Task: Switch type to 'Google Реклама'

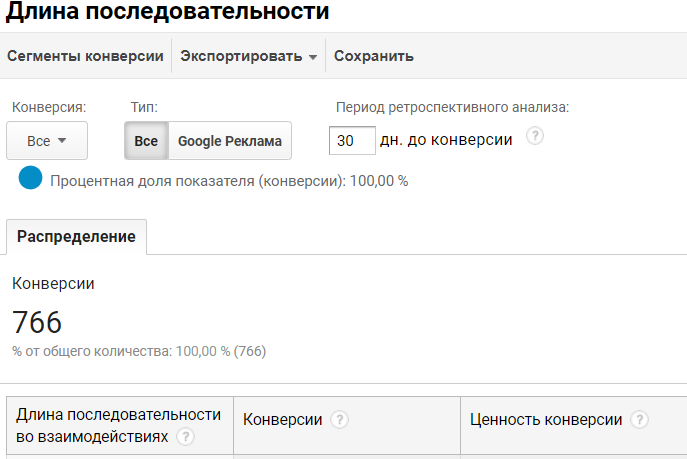Action: click(229, 141)
